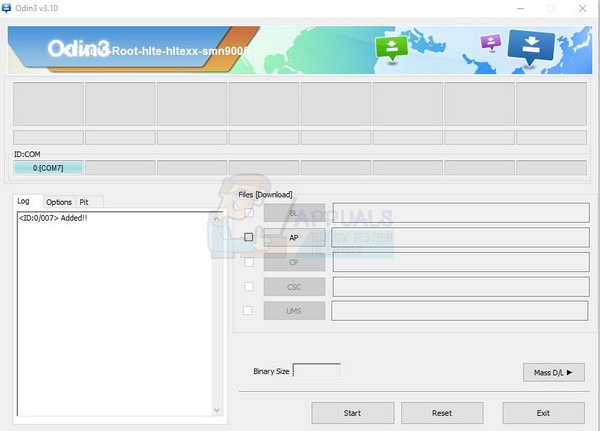
Task: Close the Odin3 window
Action: (x=582, y=8)
